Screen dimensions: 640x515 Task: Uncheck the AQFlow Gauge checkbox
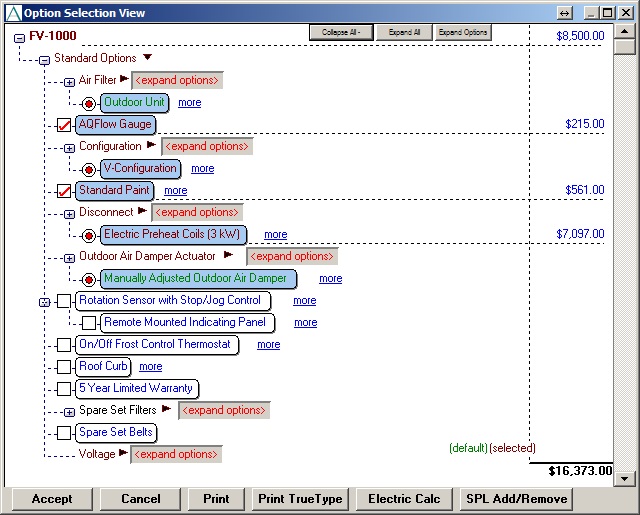coord(64,125)
